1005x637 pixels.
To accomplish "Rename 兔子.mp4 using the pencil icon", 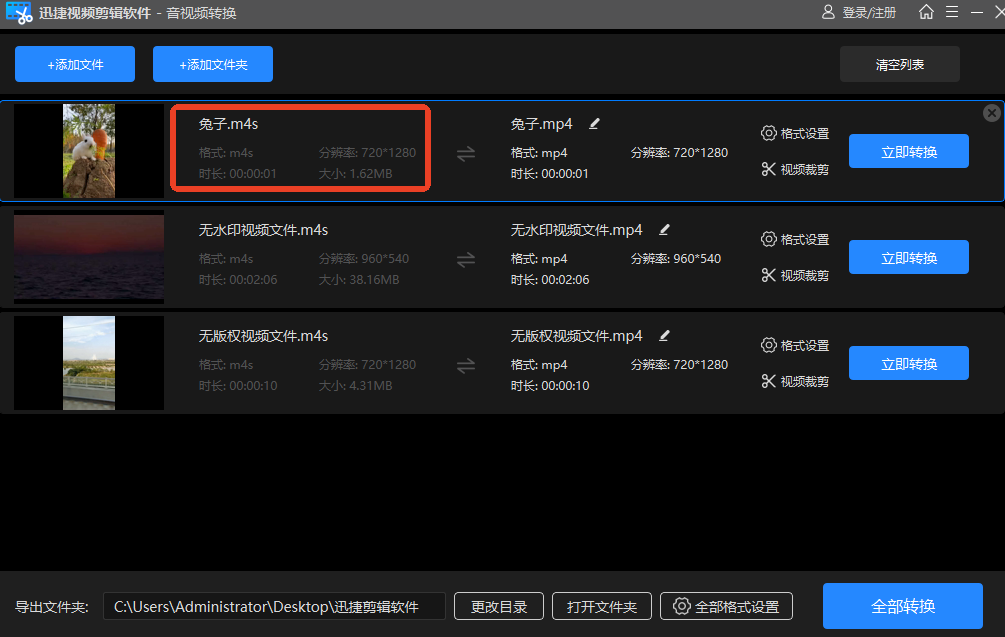I will [593, 123].
